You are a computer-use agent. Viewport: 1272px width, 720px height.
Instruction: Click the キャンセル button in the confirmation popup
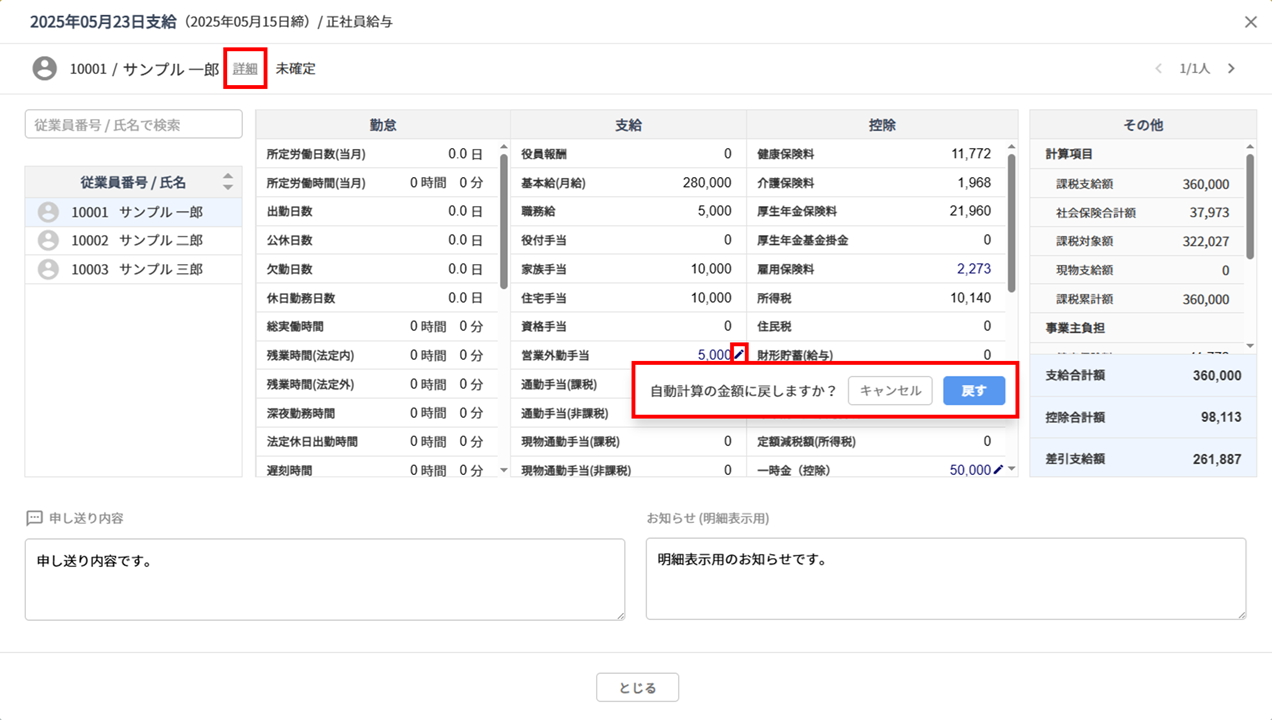point(890,391)
